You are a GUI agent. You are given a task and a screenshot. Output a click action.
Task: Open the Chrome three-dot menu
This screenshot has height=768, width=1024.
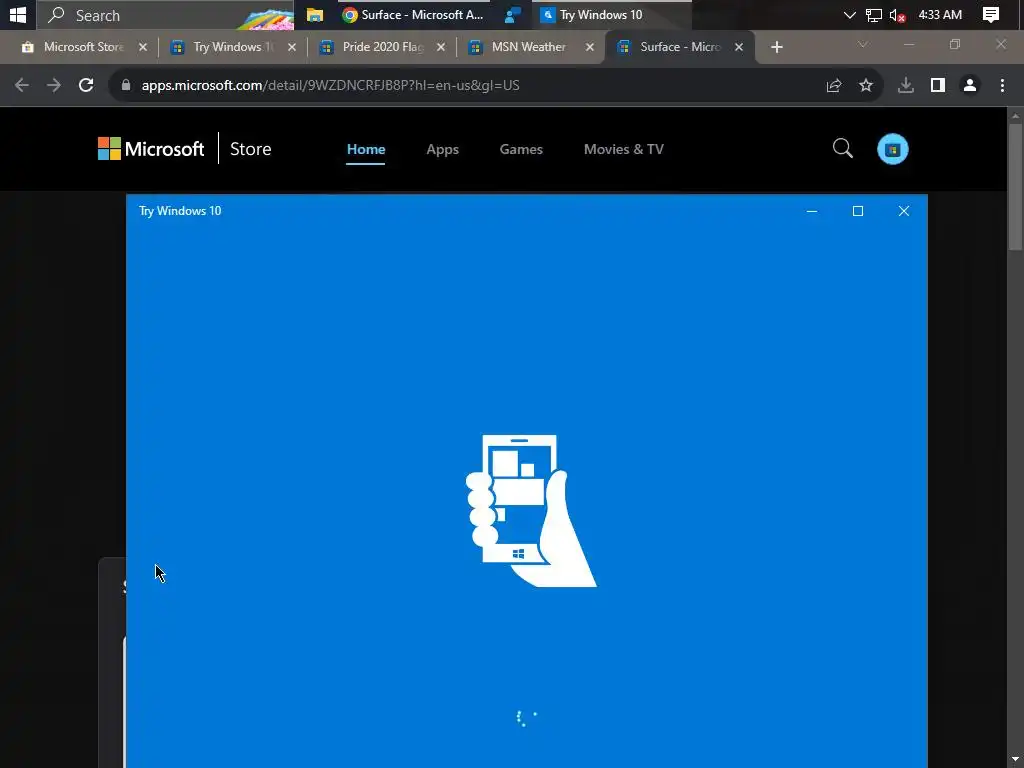pyautogui.click(x=1002, y=86)
